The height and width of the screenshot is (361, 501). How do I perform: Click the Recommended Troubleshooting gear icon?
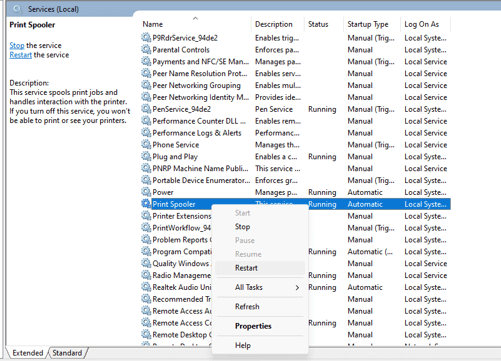(146, 299)
